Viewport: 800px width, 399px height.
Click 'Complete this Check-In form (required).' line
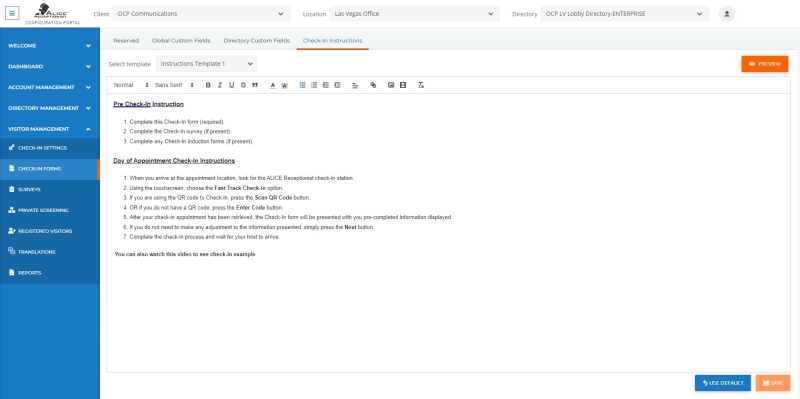177,122
